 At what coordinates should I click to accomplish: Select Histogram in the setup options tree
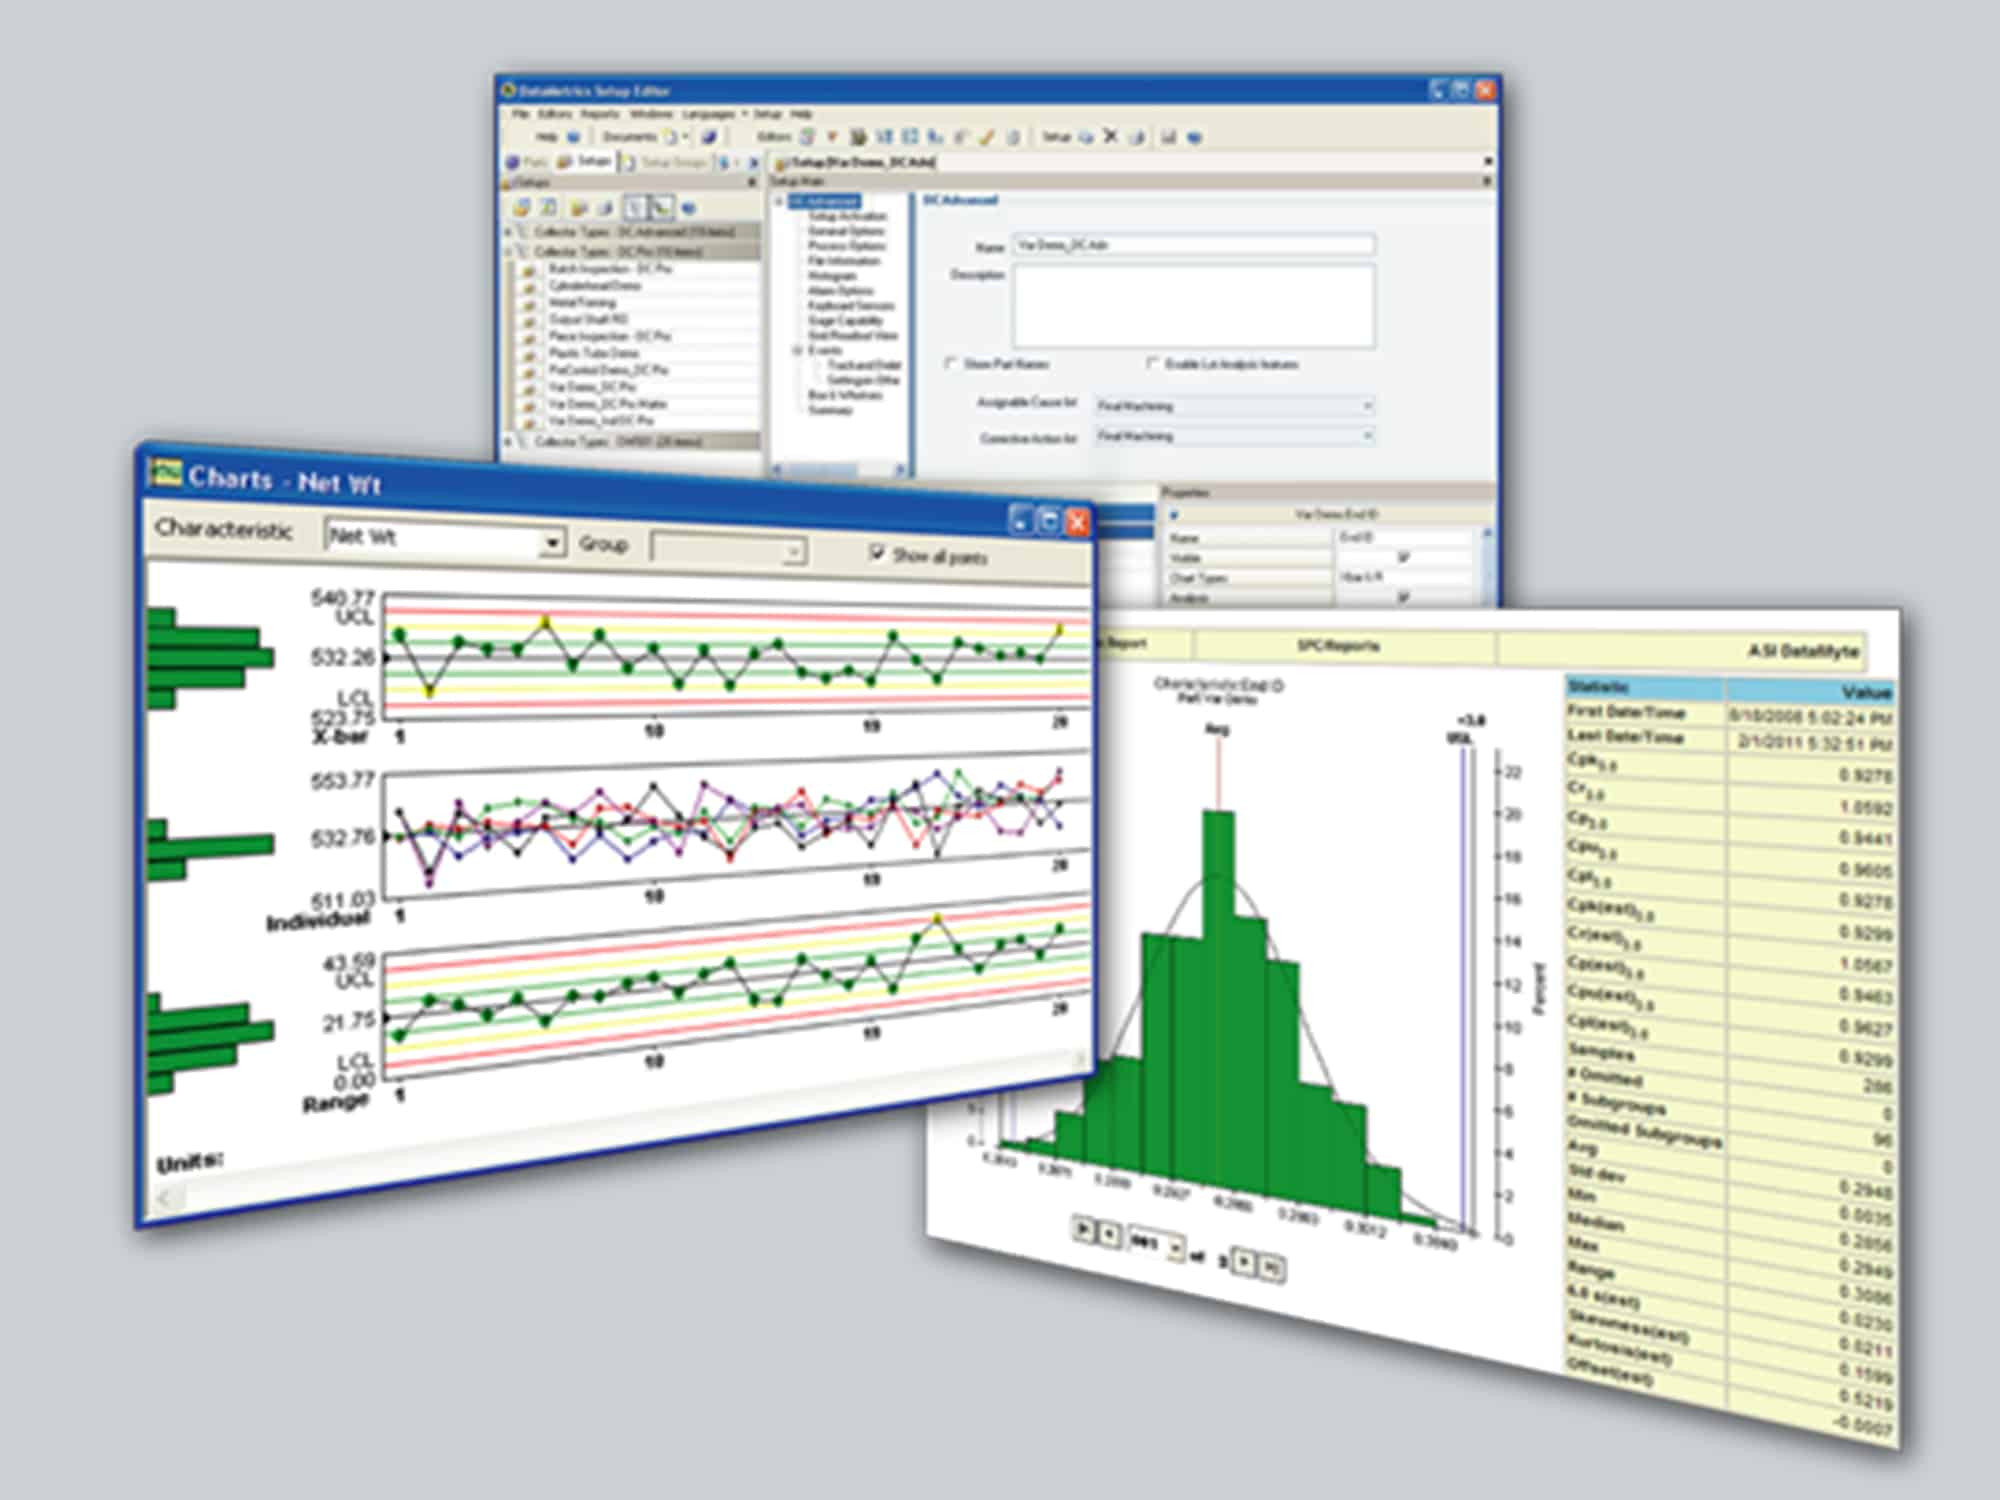click(x=832, y=276)
